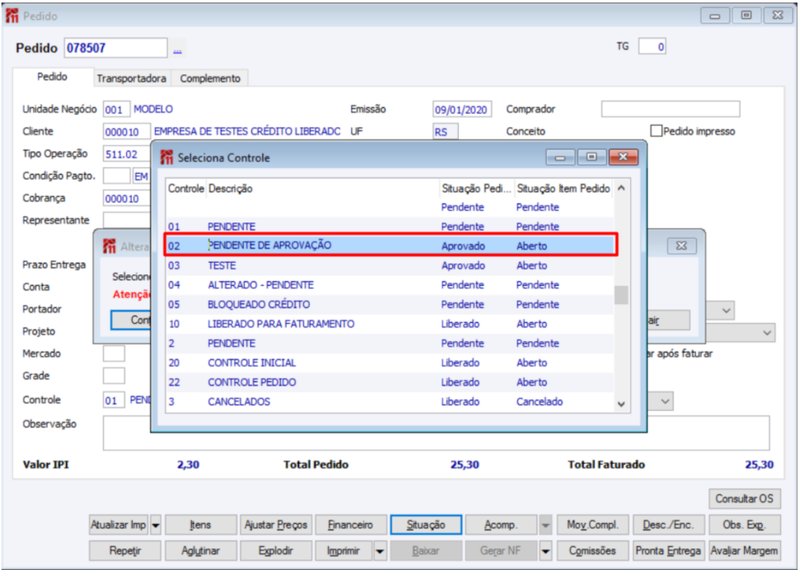800x570 pixels.
Task: Open the dropdown arrow beside Acomp. button
Action: click(545, 525)
